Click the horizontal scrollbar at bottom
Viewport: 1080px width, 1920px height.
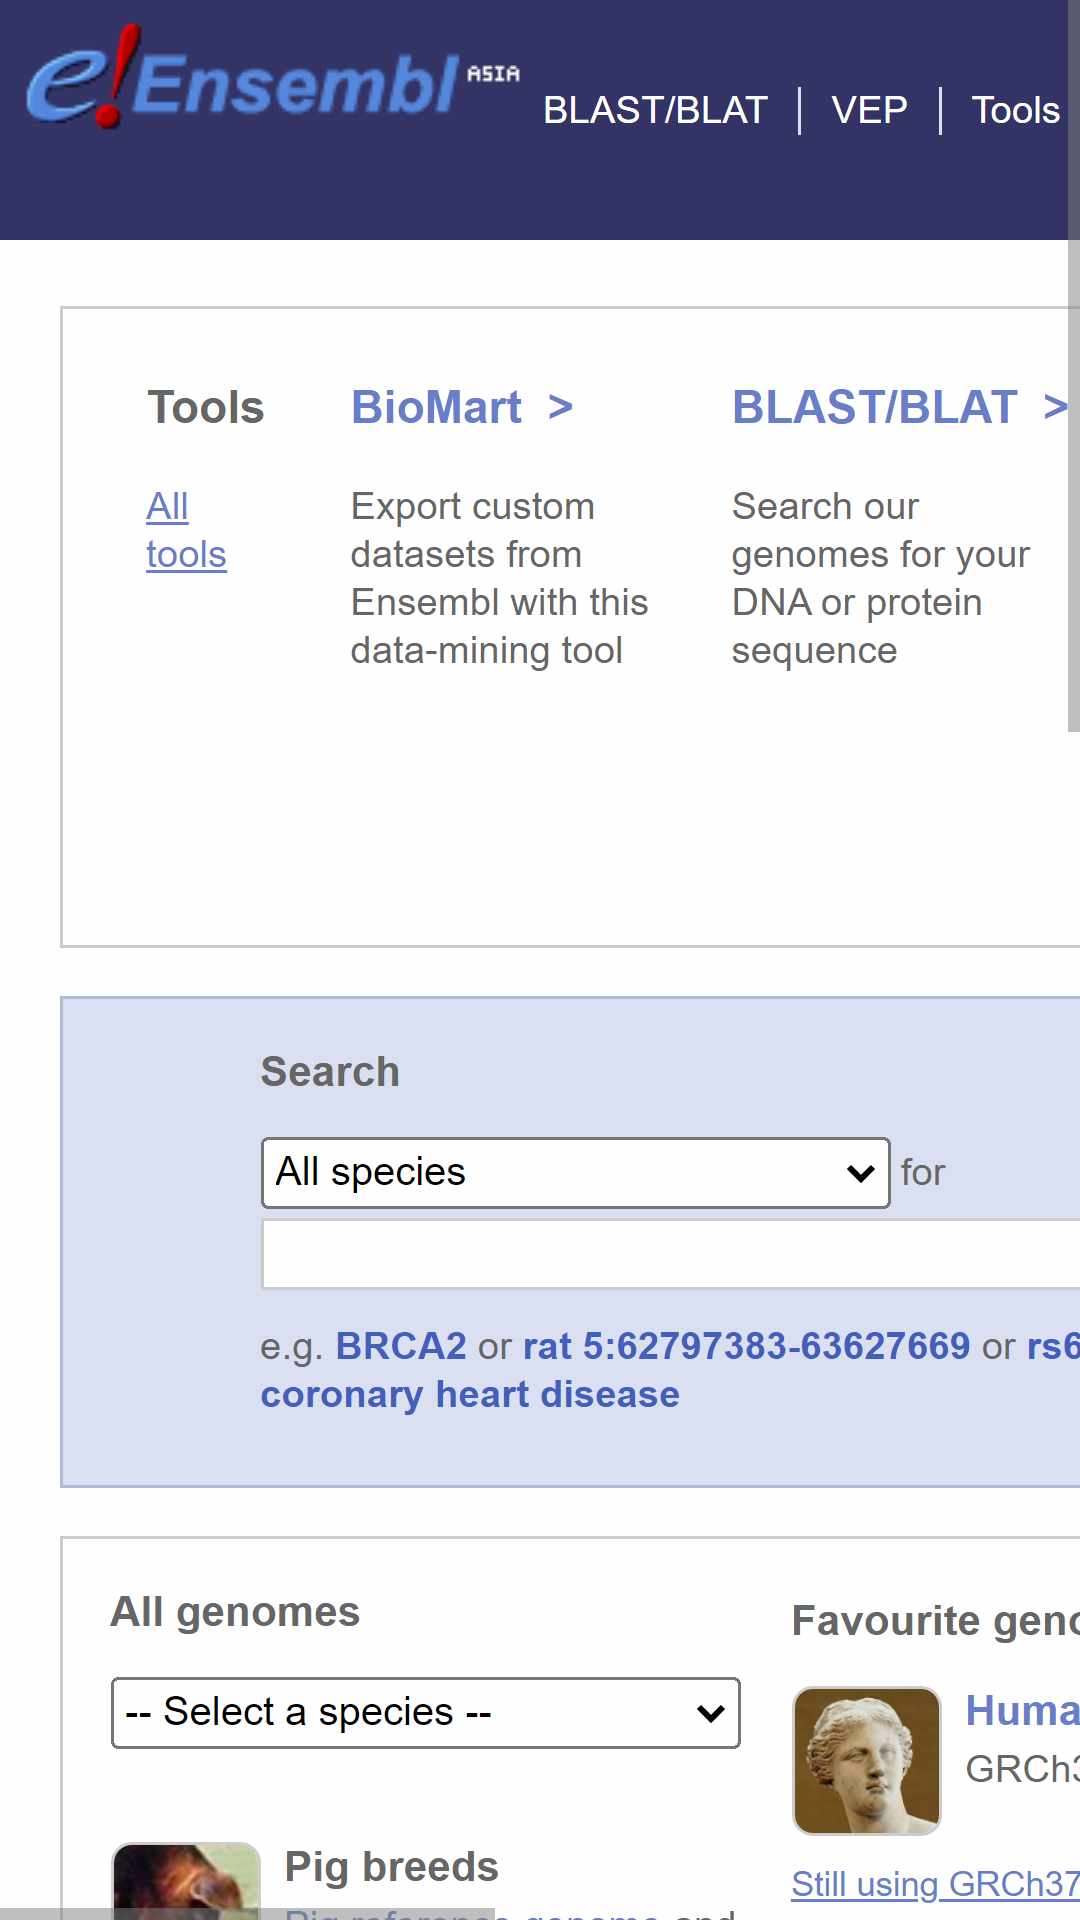click(x=247, y=1914)
